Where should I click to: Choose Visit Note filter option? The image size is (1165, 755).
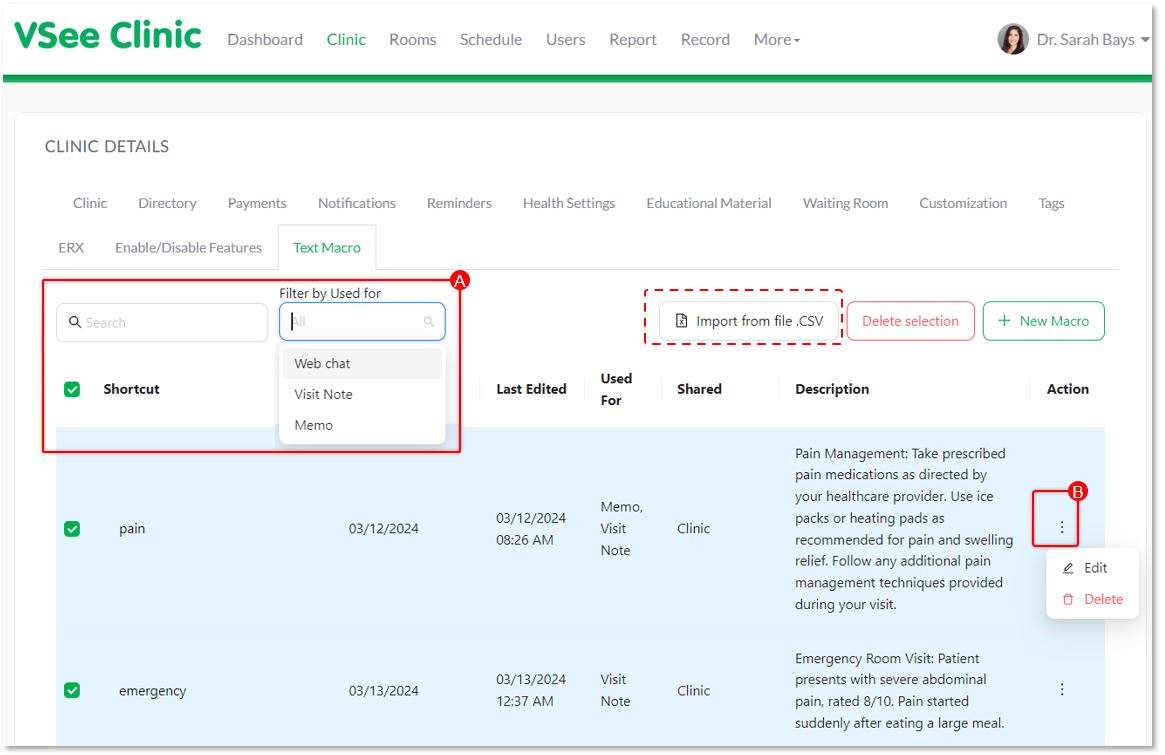tap(362, 395)
